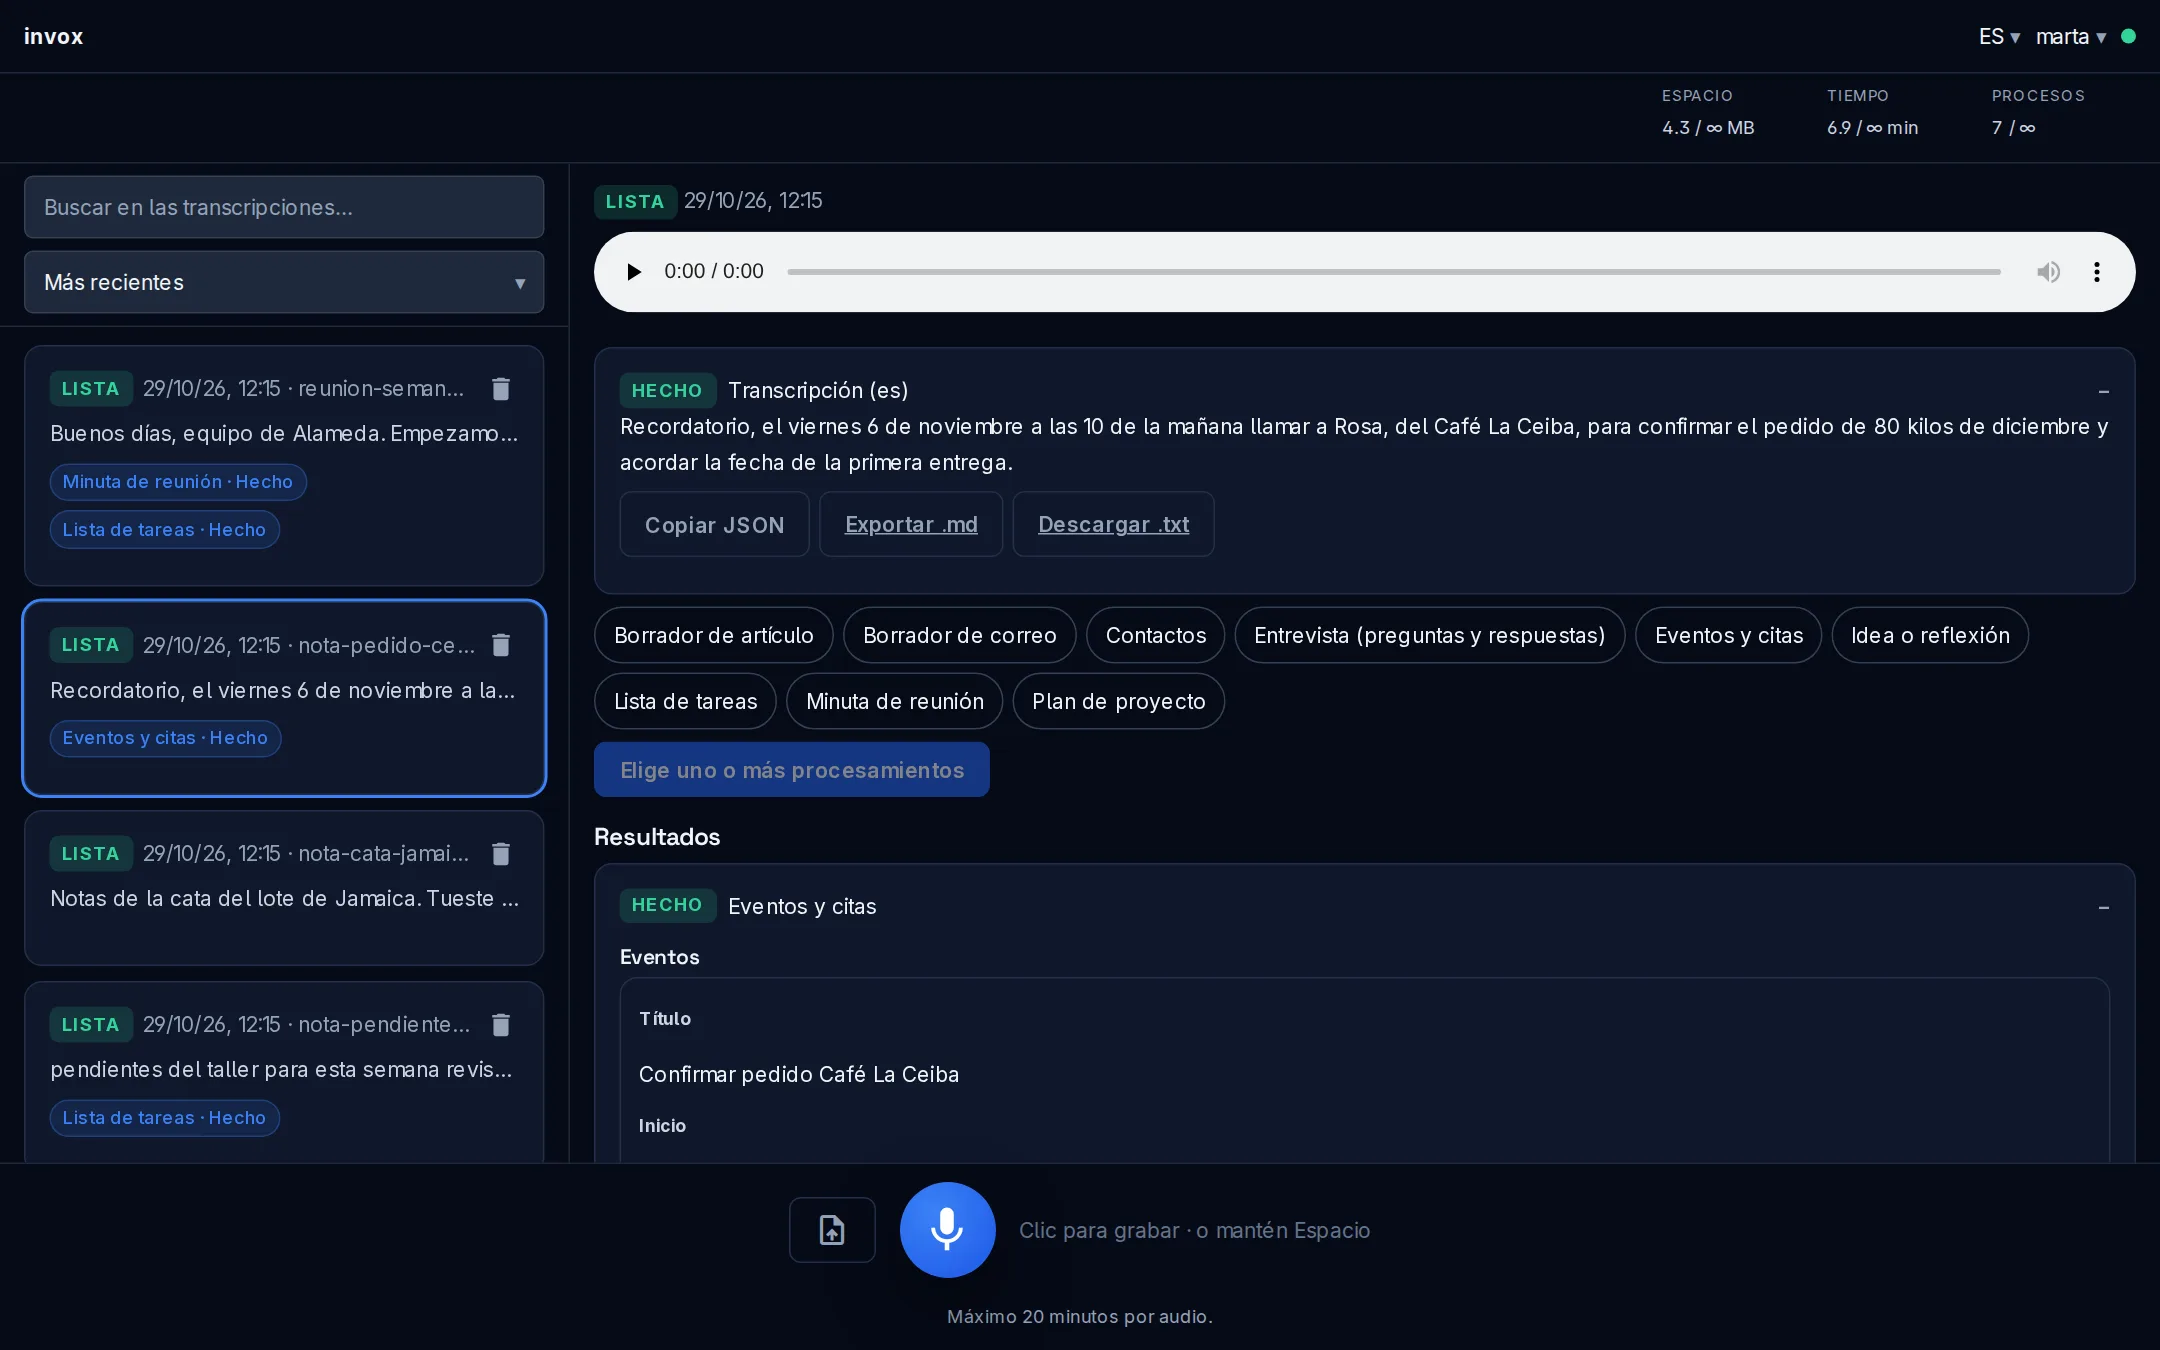Select the Minuta de reunión processing chip
2160x1350 pixels.
pyautogui.click(x=895, y=701)
